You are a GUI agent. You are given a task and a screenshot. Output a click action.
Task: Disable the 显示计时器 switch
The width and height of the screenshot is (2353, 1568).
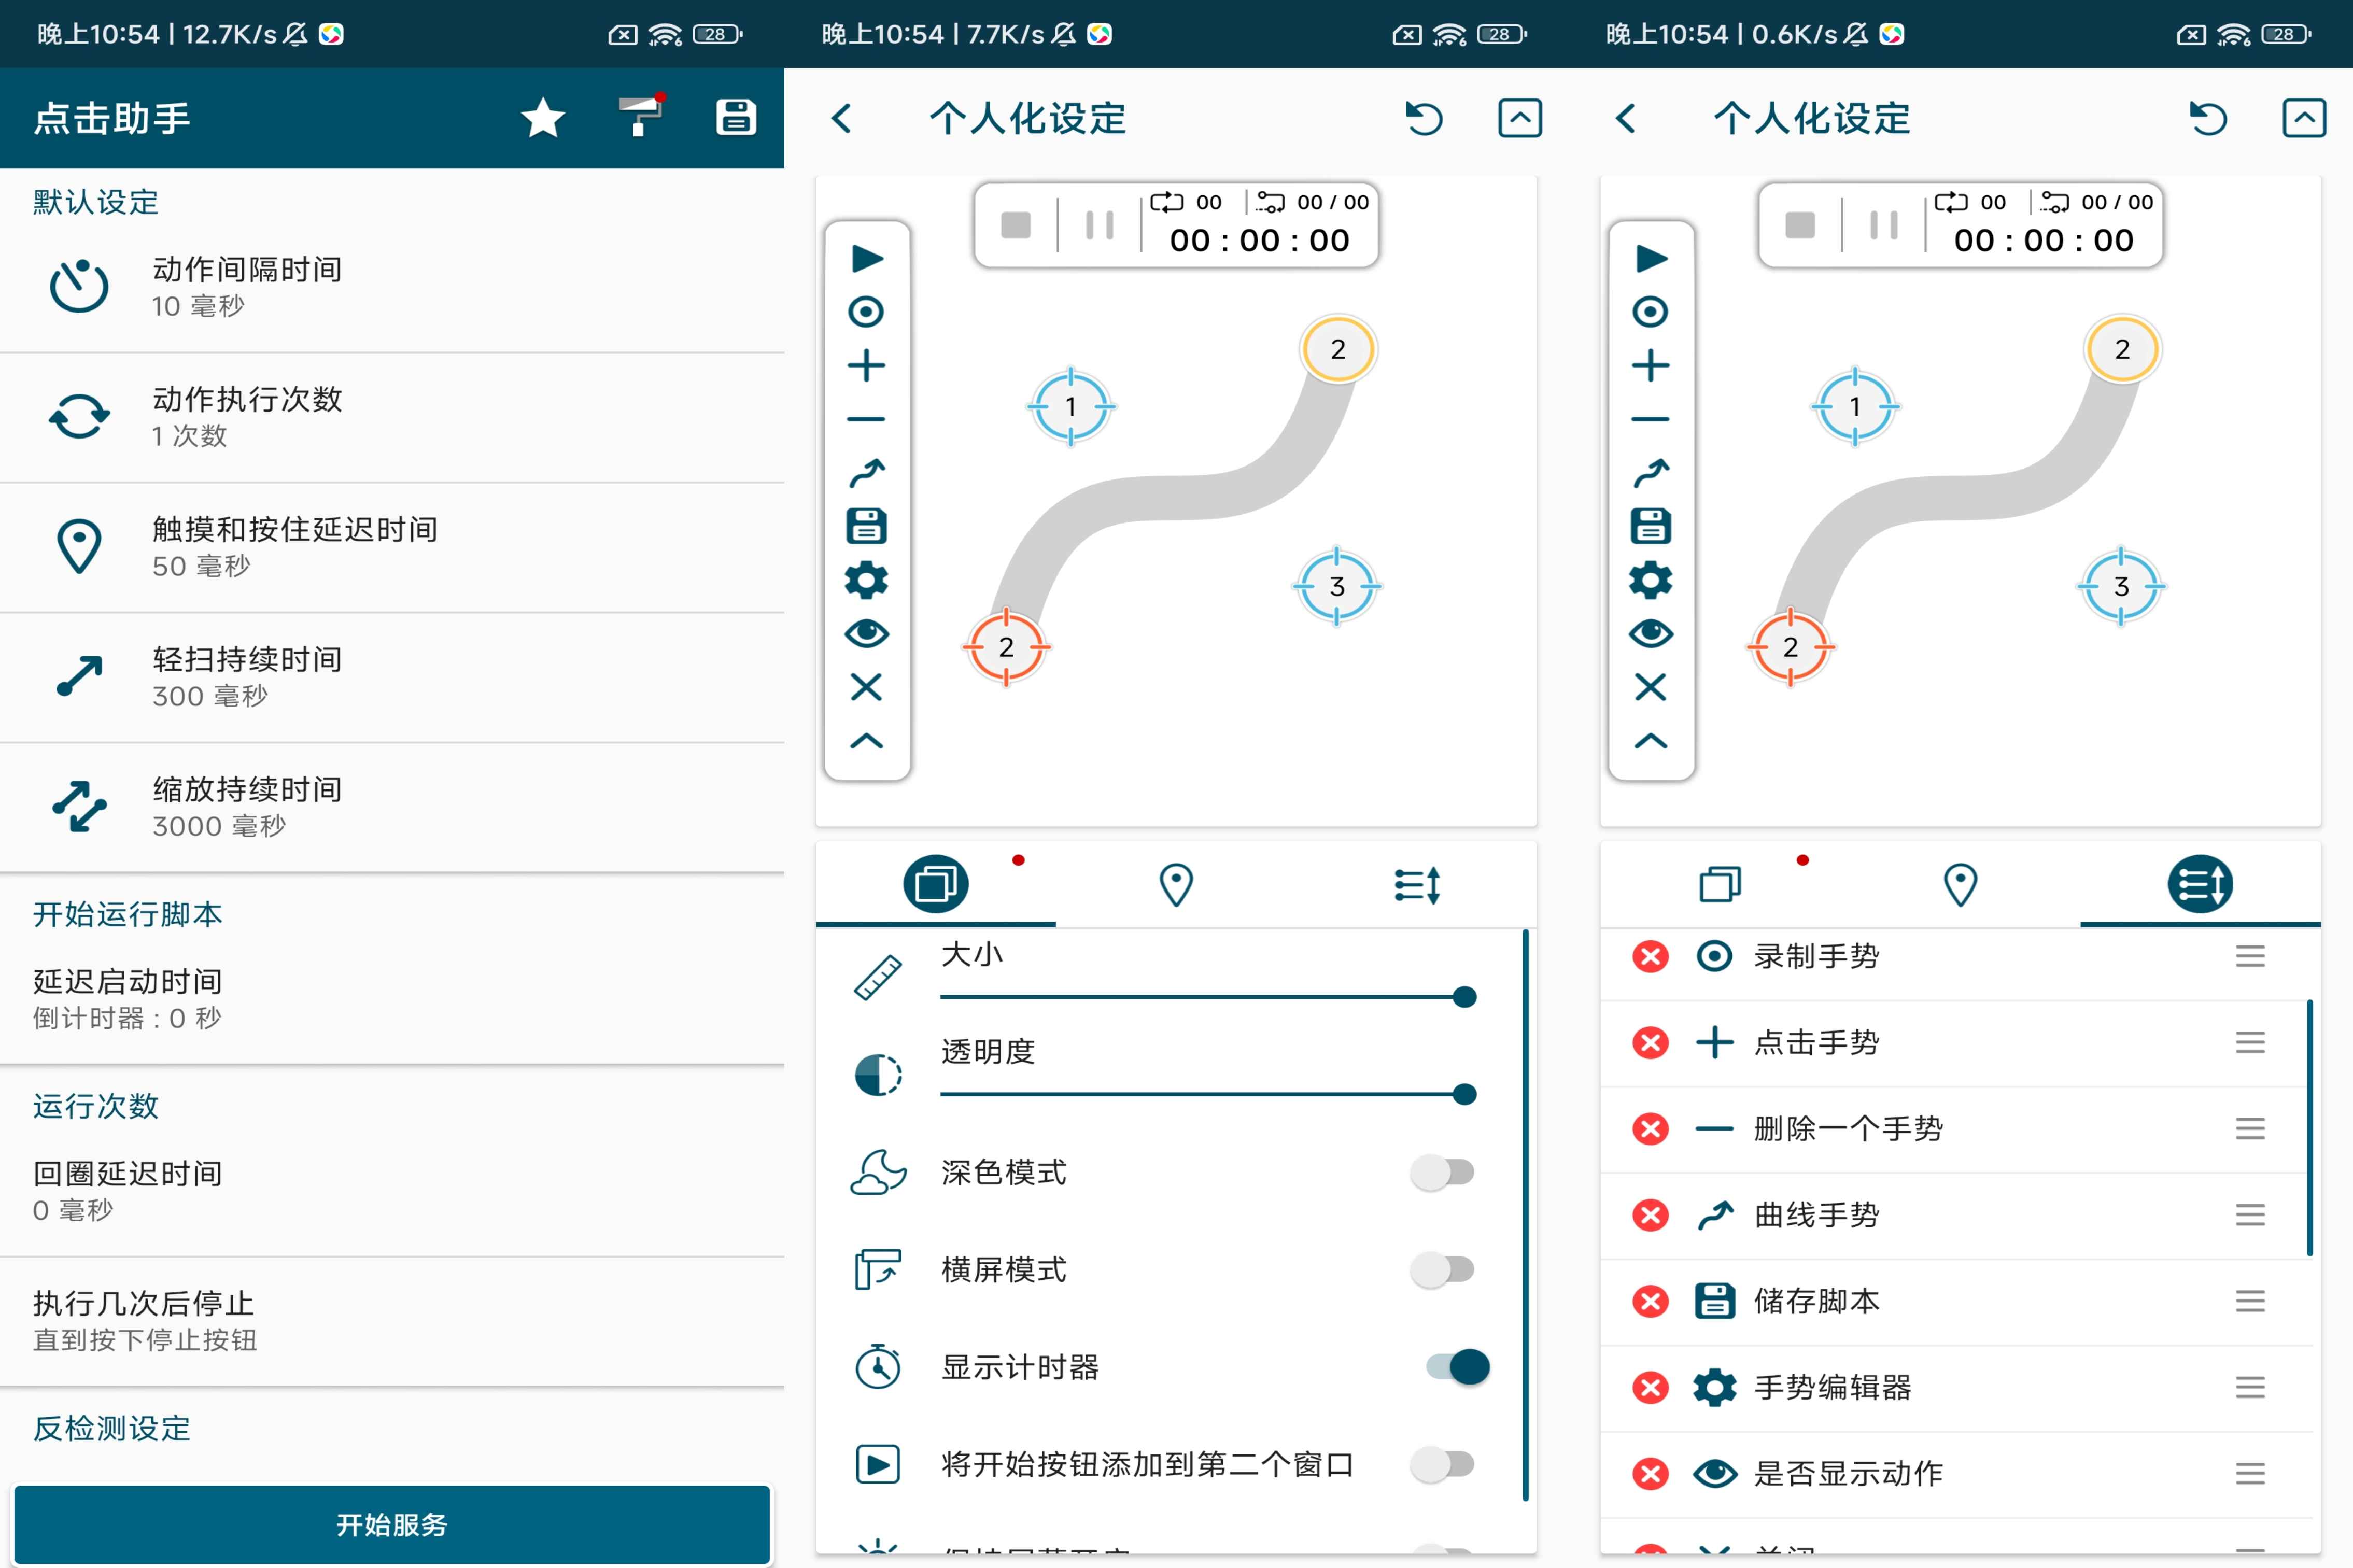1458,1367
